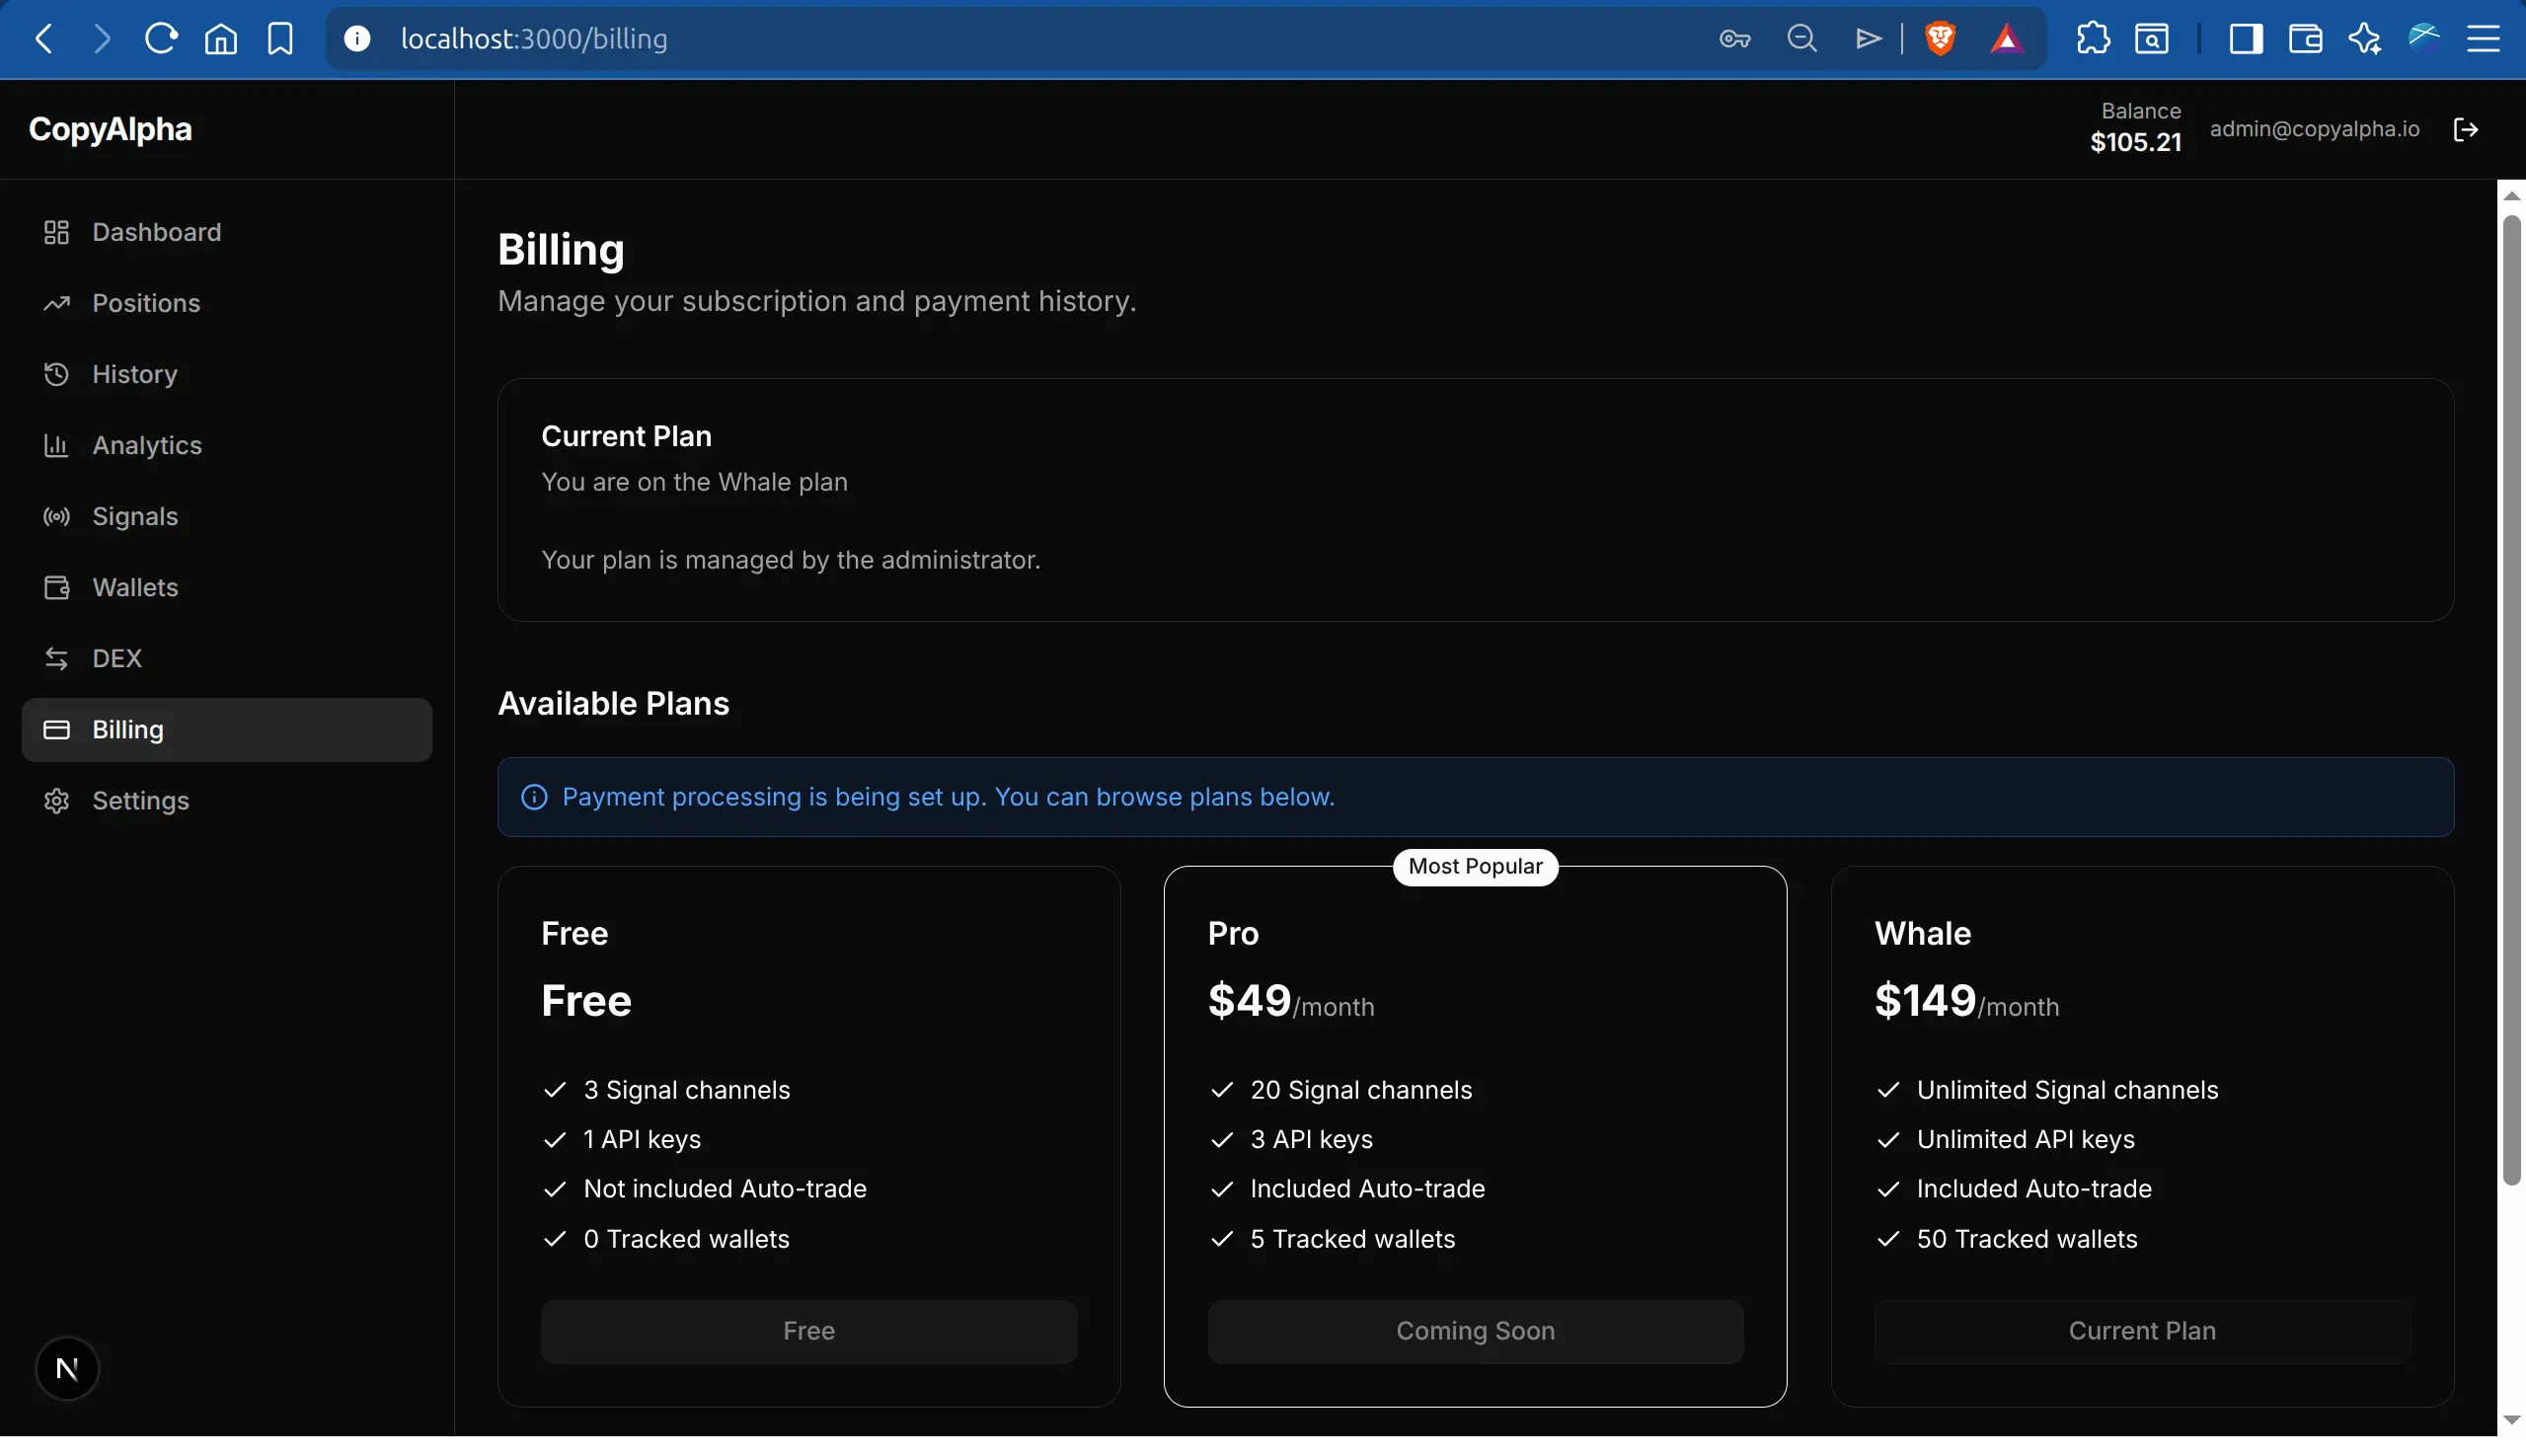Image resolution: width=2526 pixels, height=1456 pixels.
Task: Select the Signals broadcast icon
Action: [56, 516]
